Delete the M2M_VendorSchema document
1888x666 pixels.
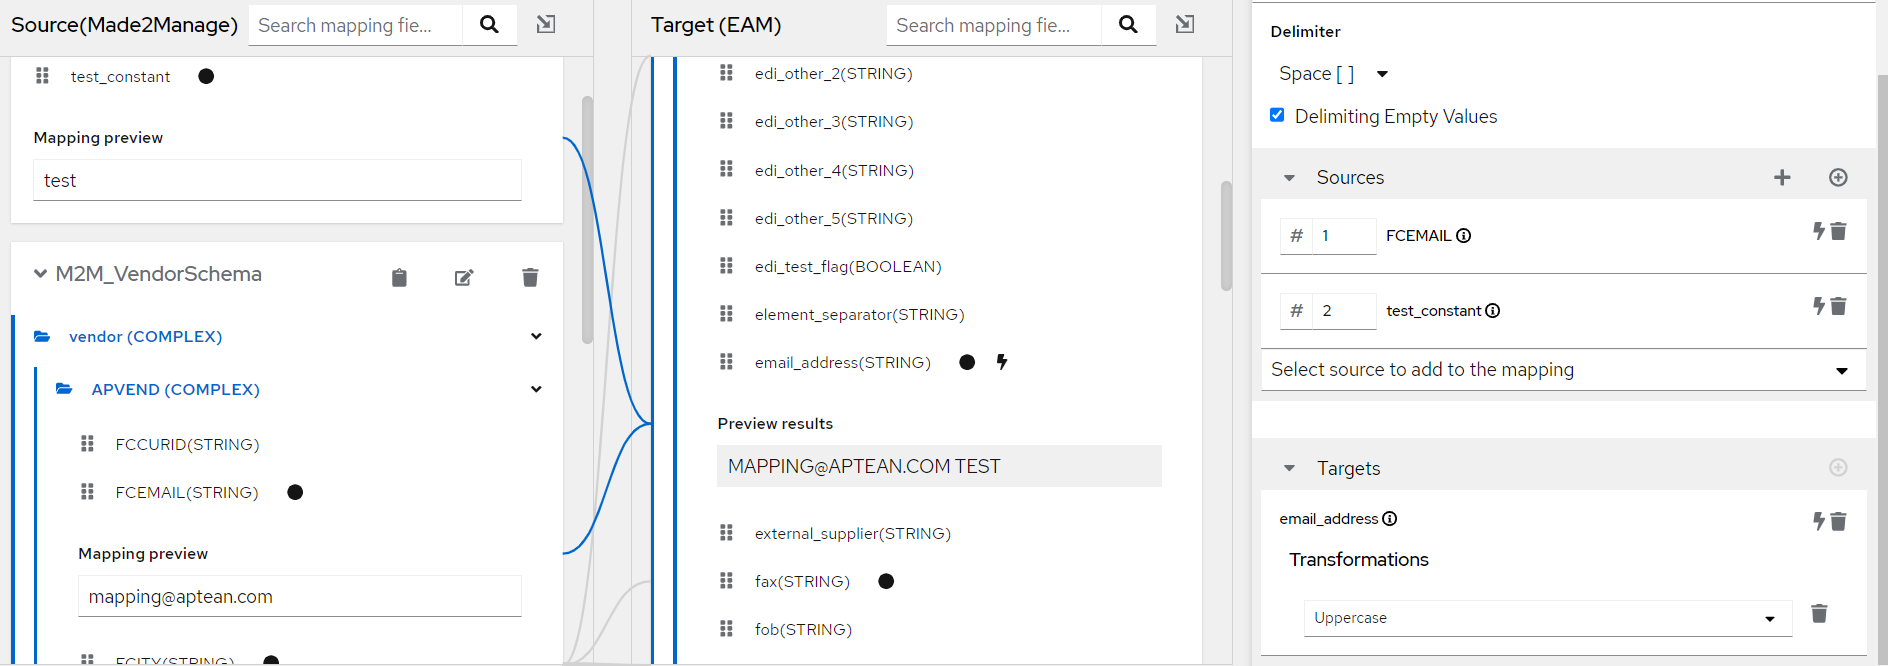[530, 278]
